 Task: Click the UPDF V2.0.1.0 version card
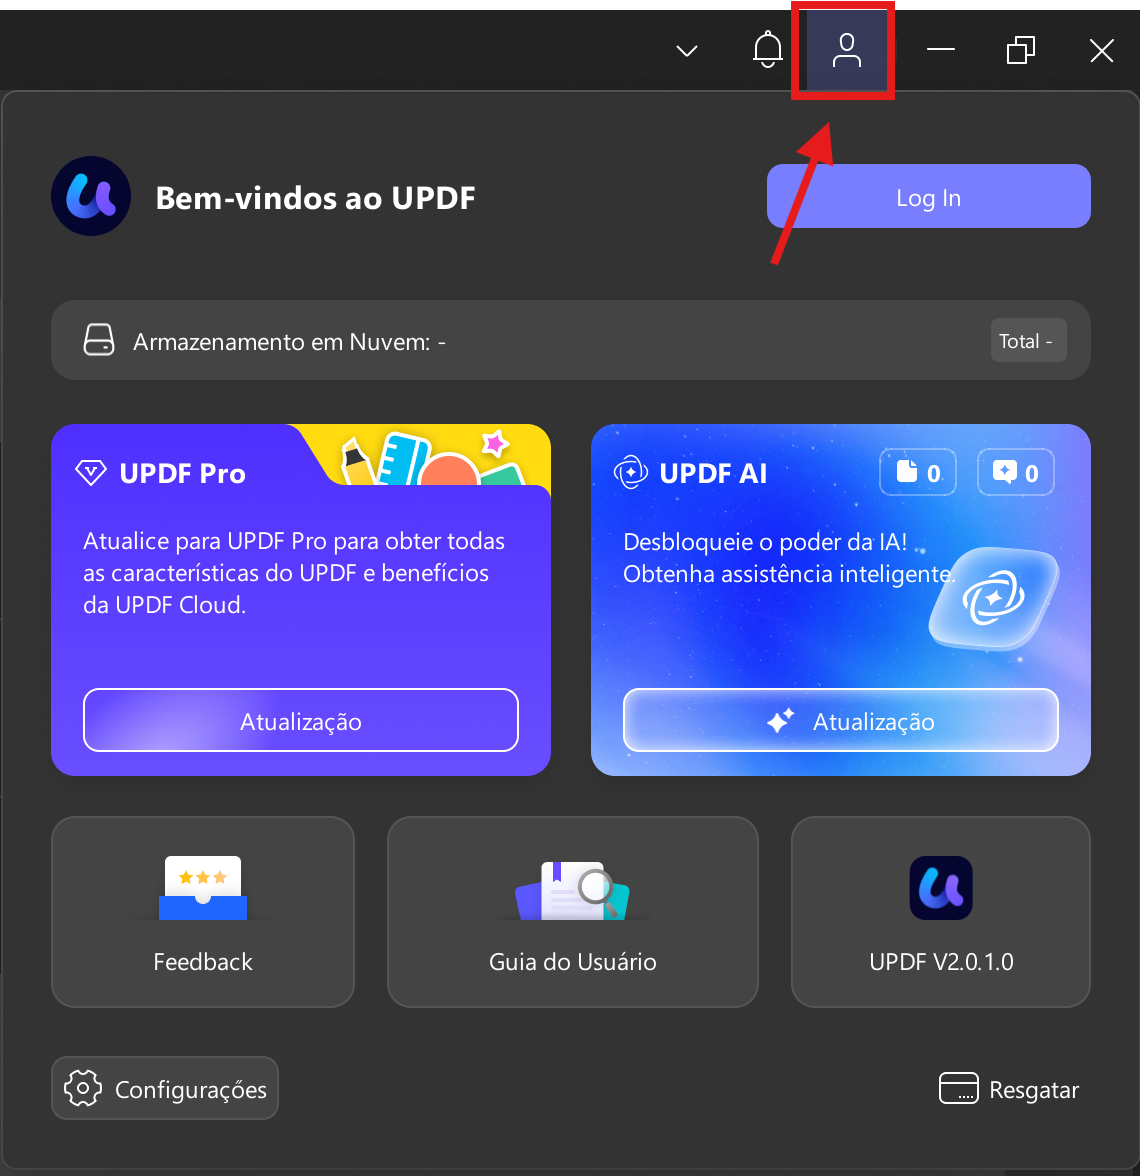940,912
